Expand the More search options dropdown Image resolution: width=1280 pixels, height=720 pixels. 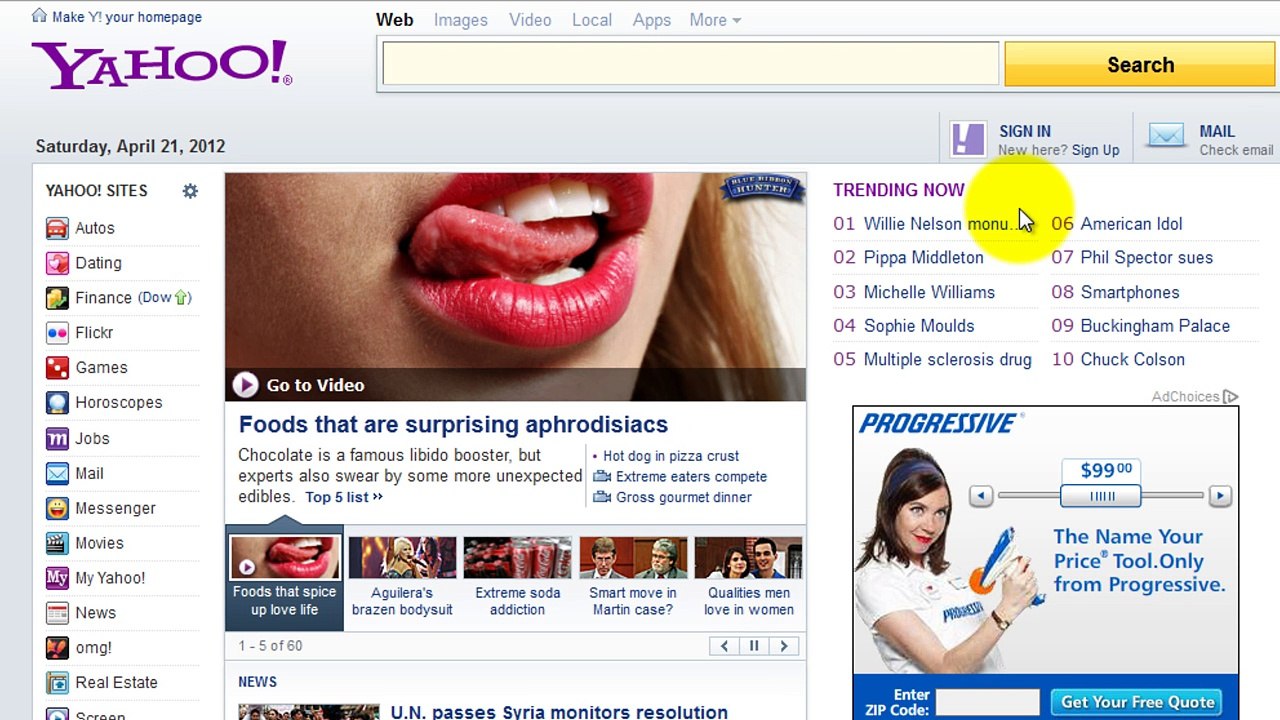pyautogui.click(x=715, y=20)
